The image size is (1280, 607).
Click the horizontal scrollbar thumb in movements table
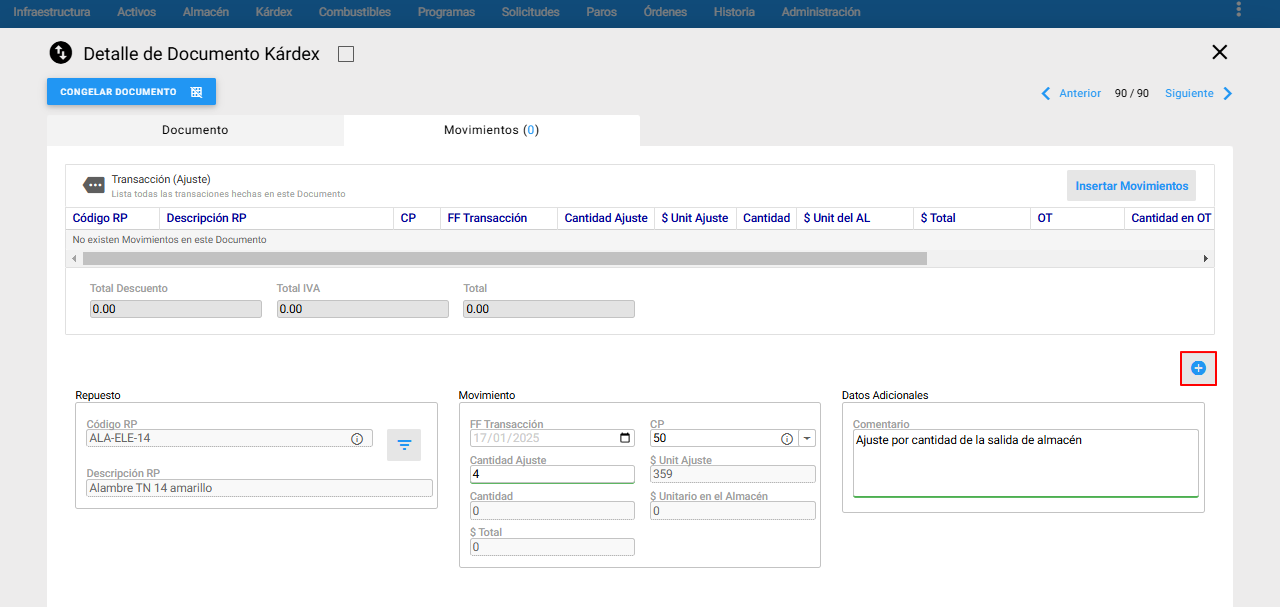504,258
